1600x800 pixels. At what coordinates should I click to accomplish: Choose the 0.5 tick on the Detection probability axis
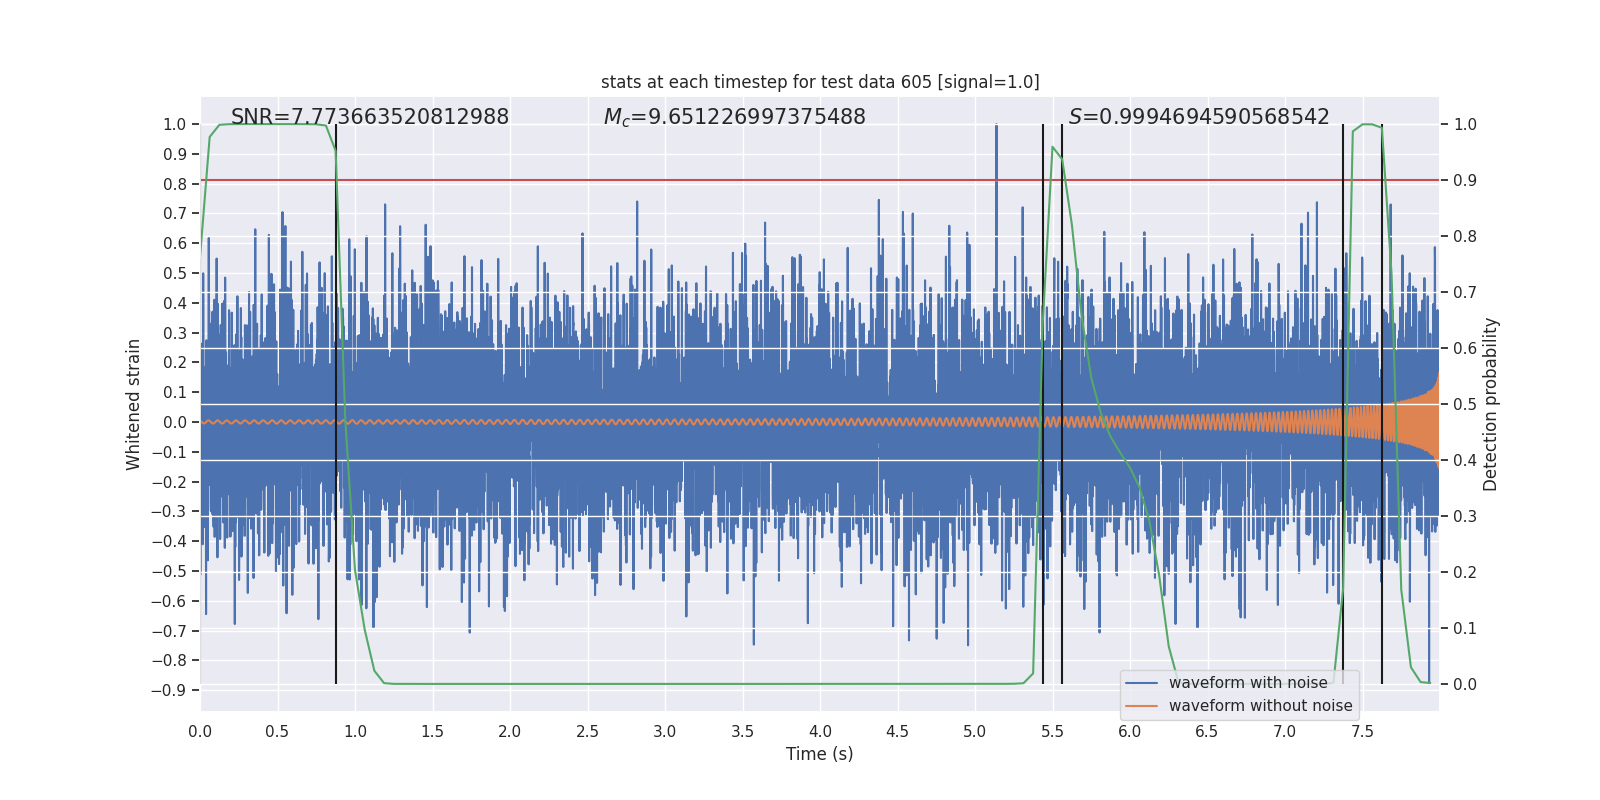click(x=1465, y=404)
